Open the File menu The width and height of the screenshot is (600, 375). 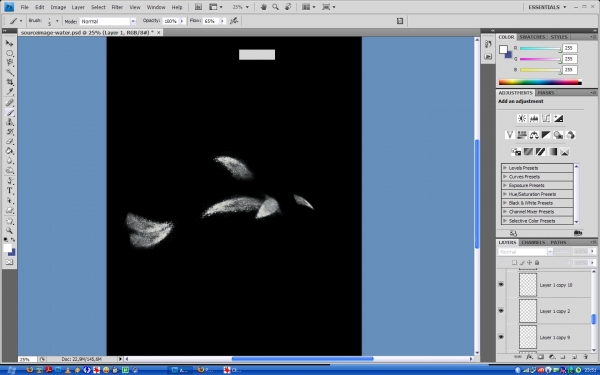pos(24,7)
